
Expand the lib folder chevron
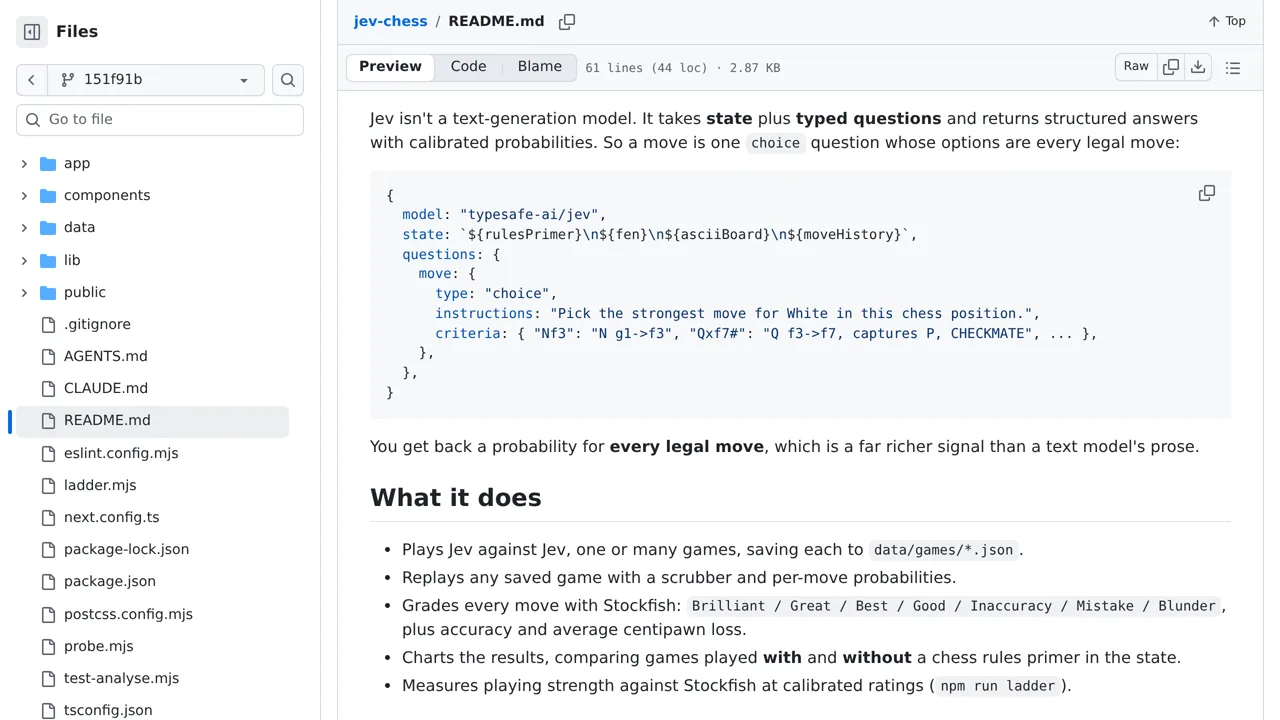[x=24, y=260]
